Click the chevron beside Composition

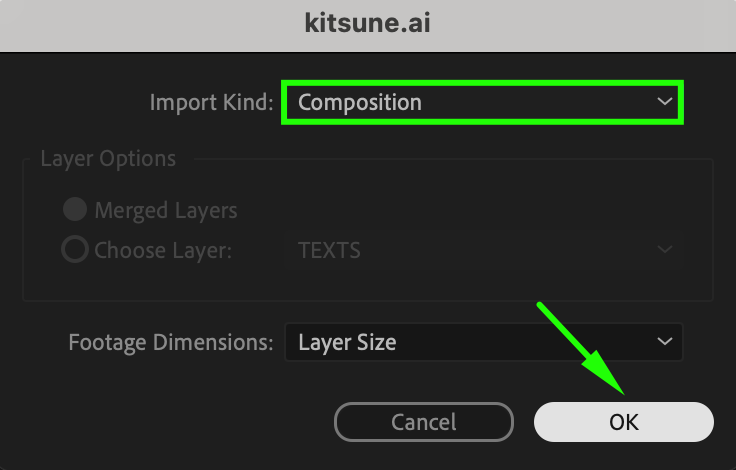(664, 102)
